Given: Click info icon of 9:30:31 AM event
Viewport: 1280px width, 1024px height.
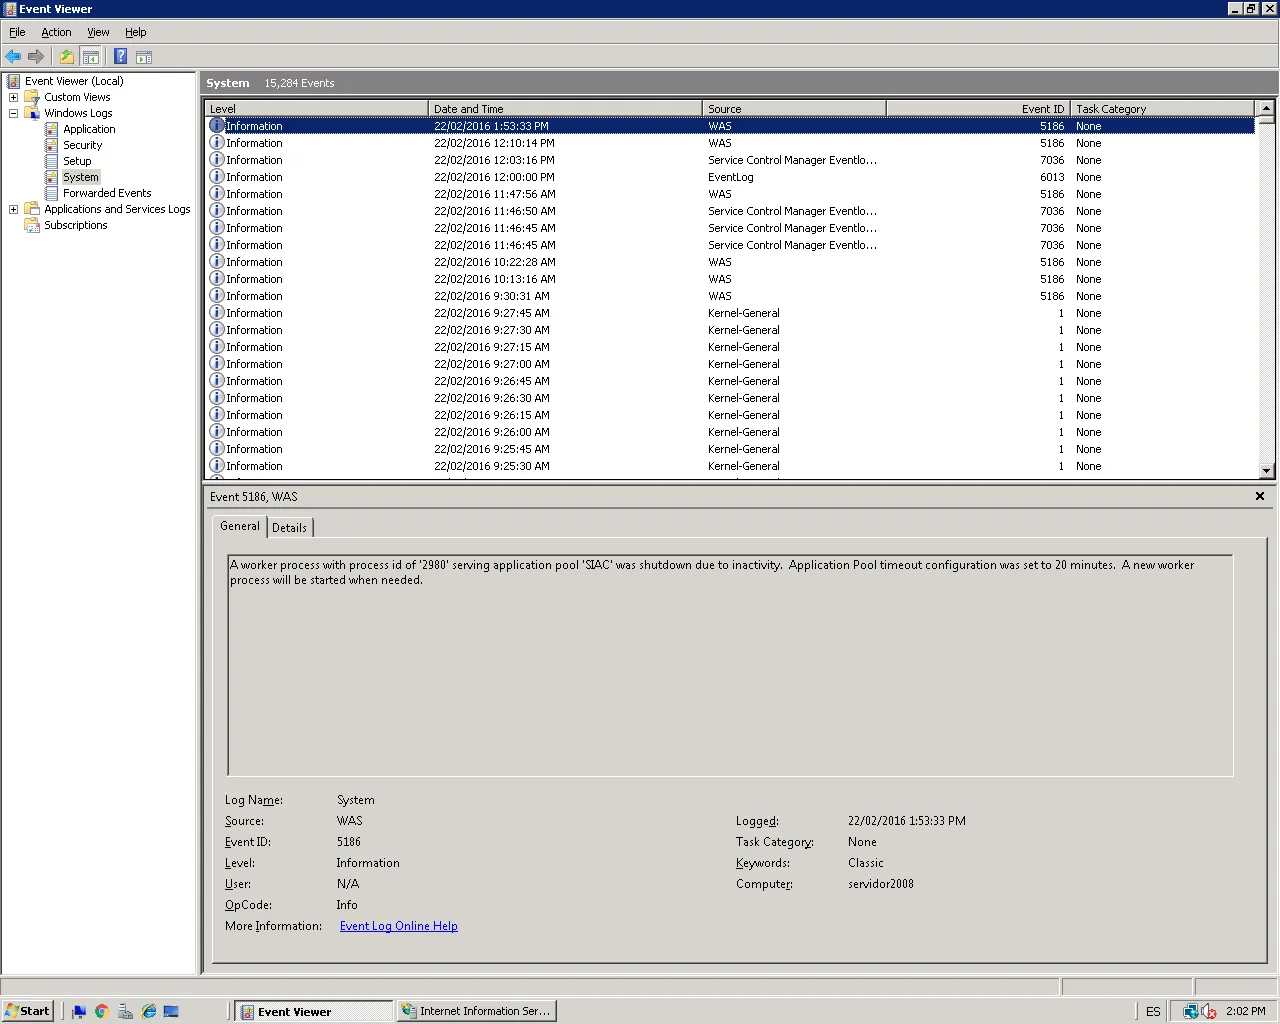Looking at the screenshot, I should click(217, 296).
